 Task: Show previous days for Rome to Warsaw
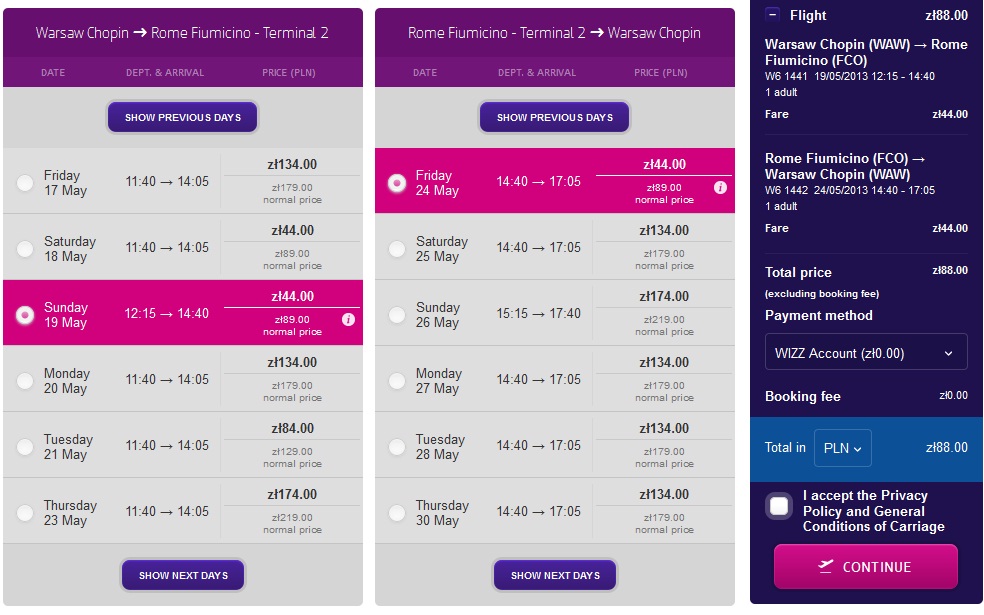tap(555, 117)
